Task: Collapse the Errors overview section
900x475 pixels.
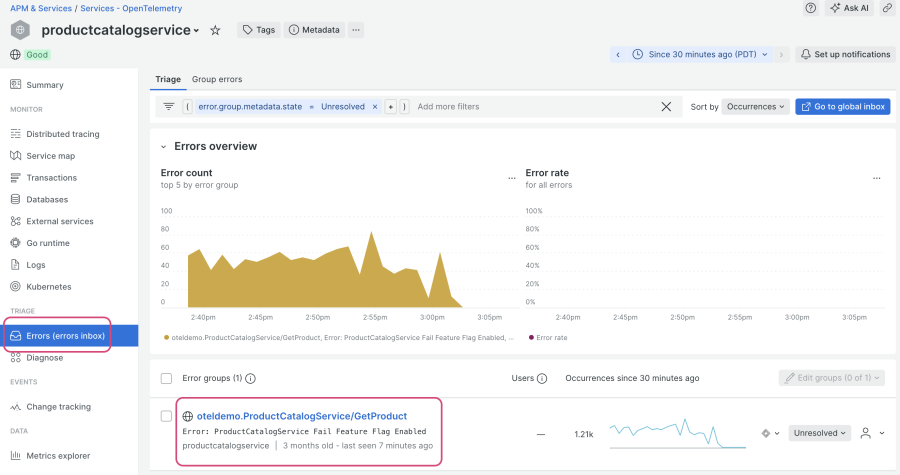Action: coord(164,147)
